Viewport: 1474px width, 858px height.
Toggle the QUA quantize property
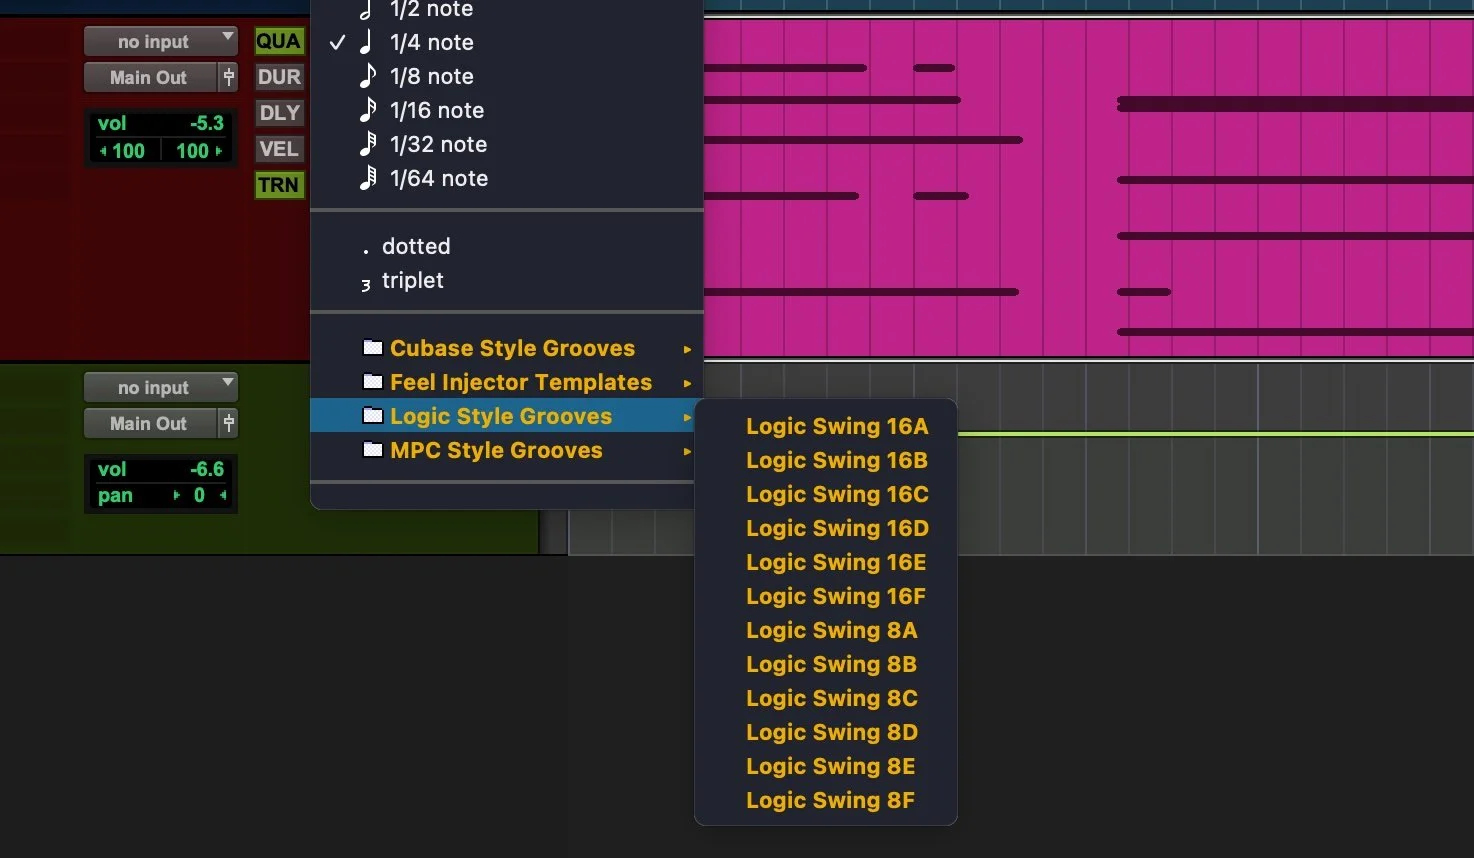pyautogui.click(x=278, y=41)
